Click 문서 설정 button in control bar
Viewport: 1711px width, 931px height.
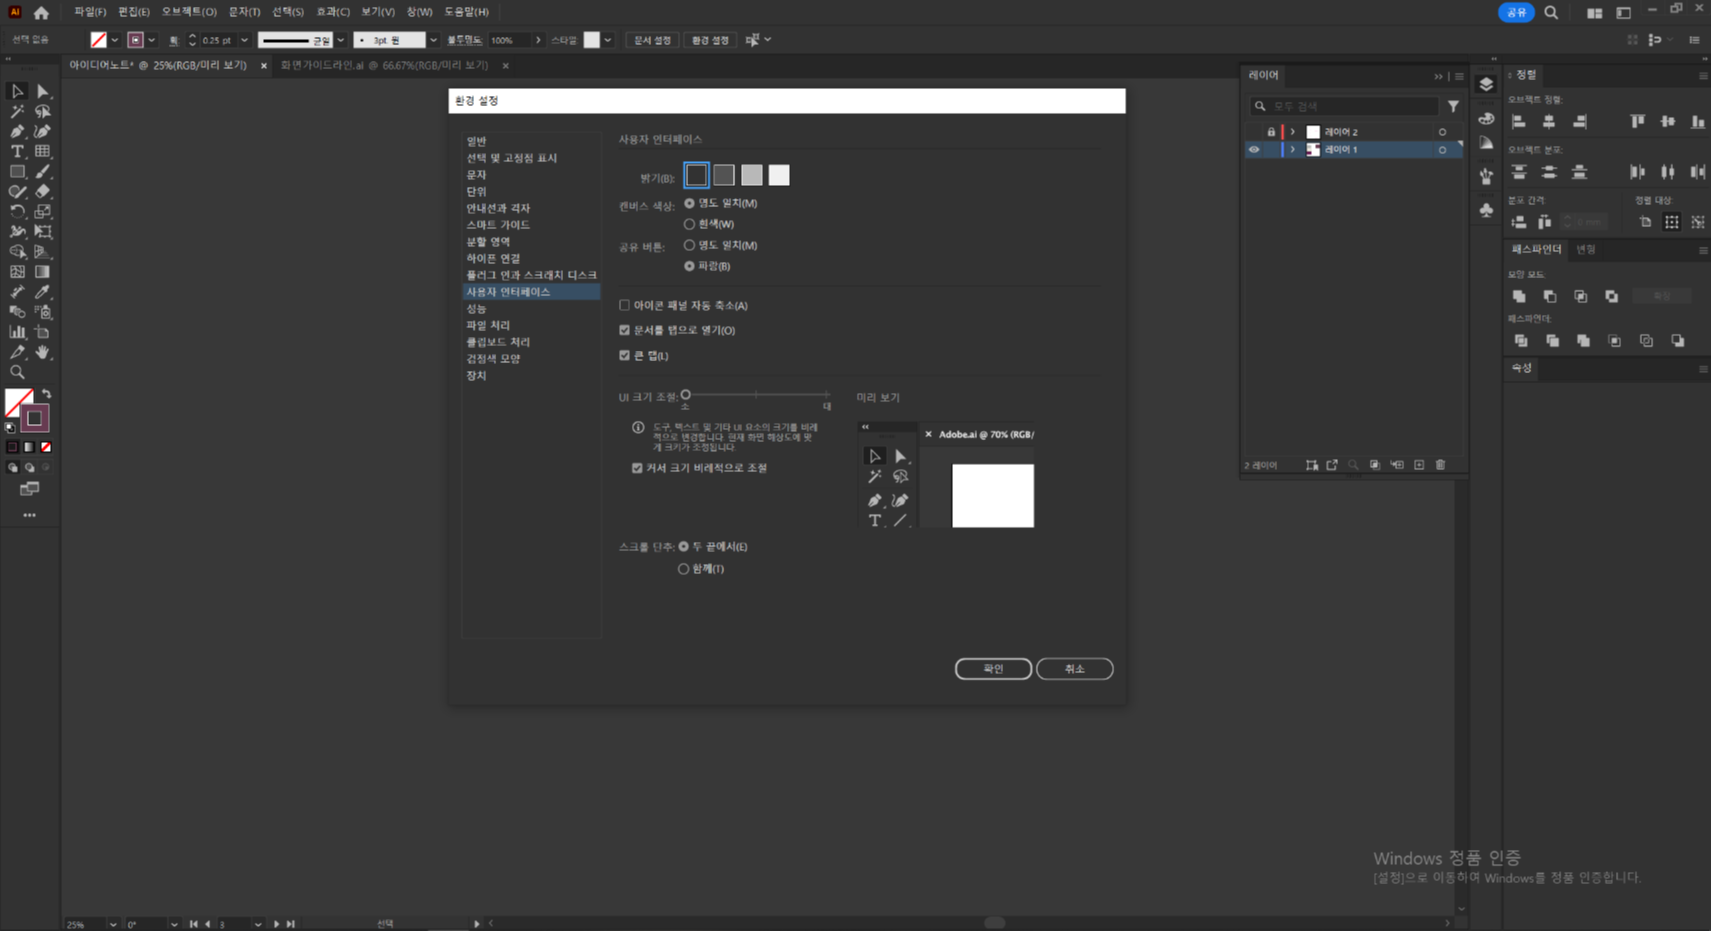tap(652, 41)
